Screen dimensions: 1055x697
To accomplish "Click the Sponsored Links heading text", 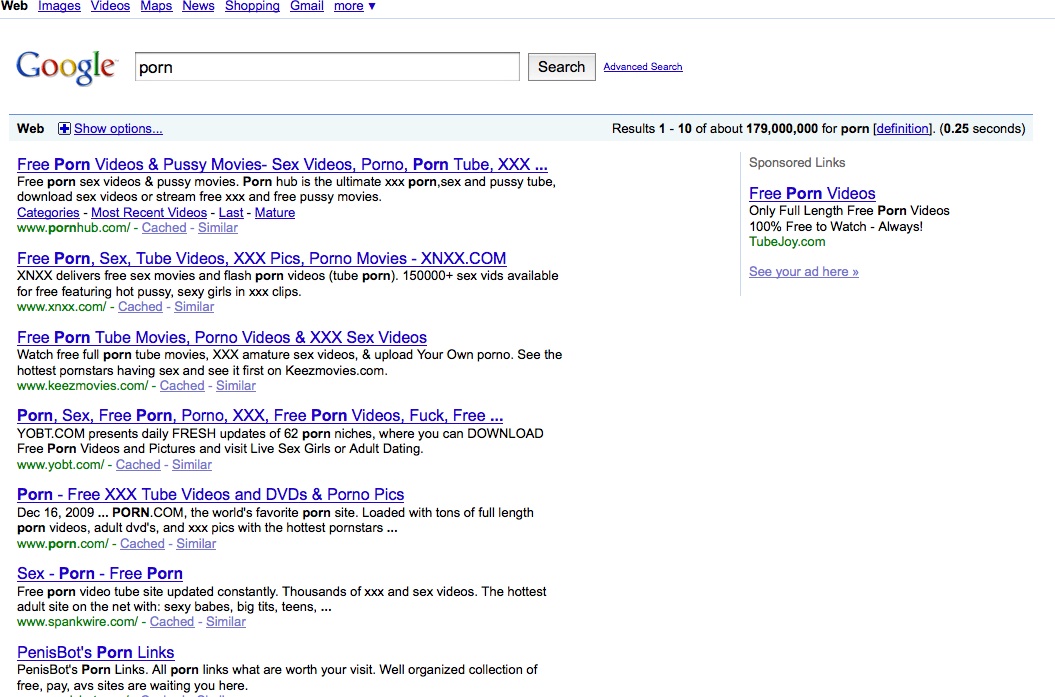I will coord(797,163).
